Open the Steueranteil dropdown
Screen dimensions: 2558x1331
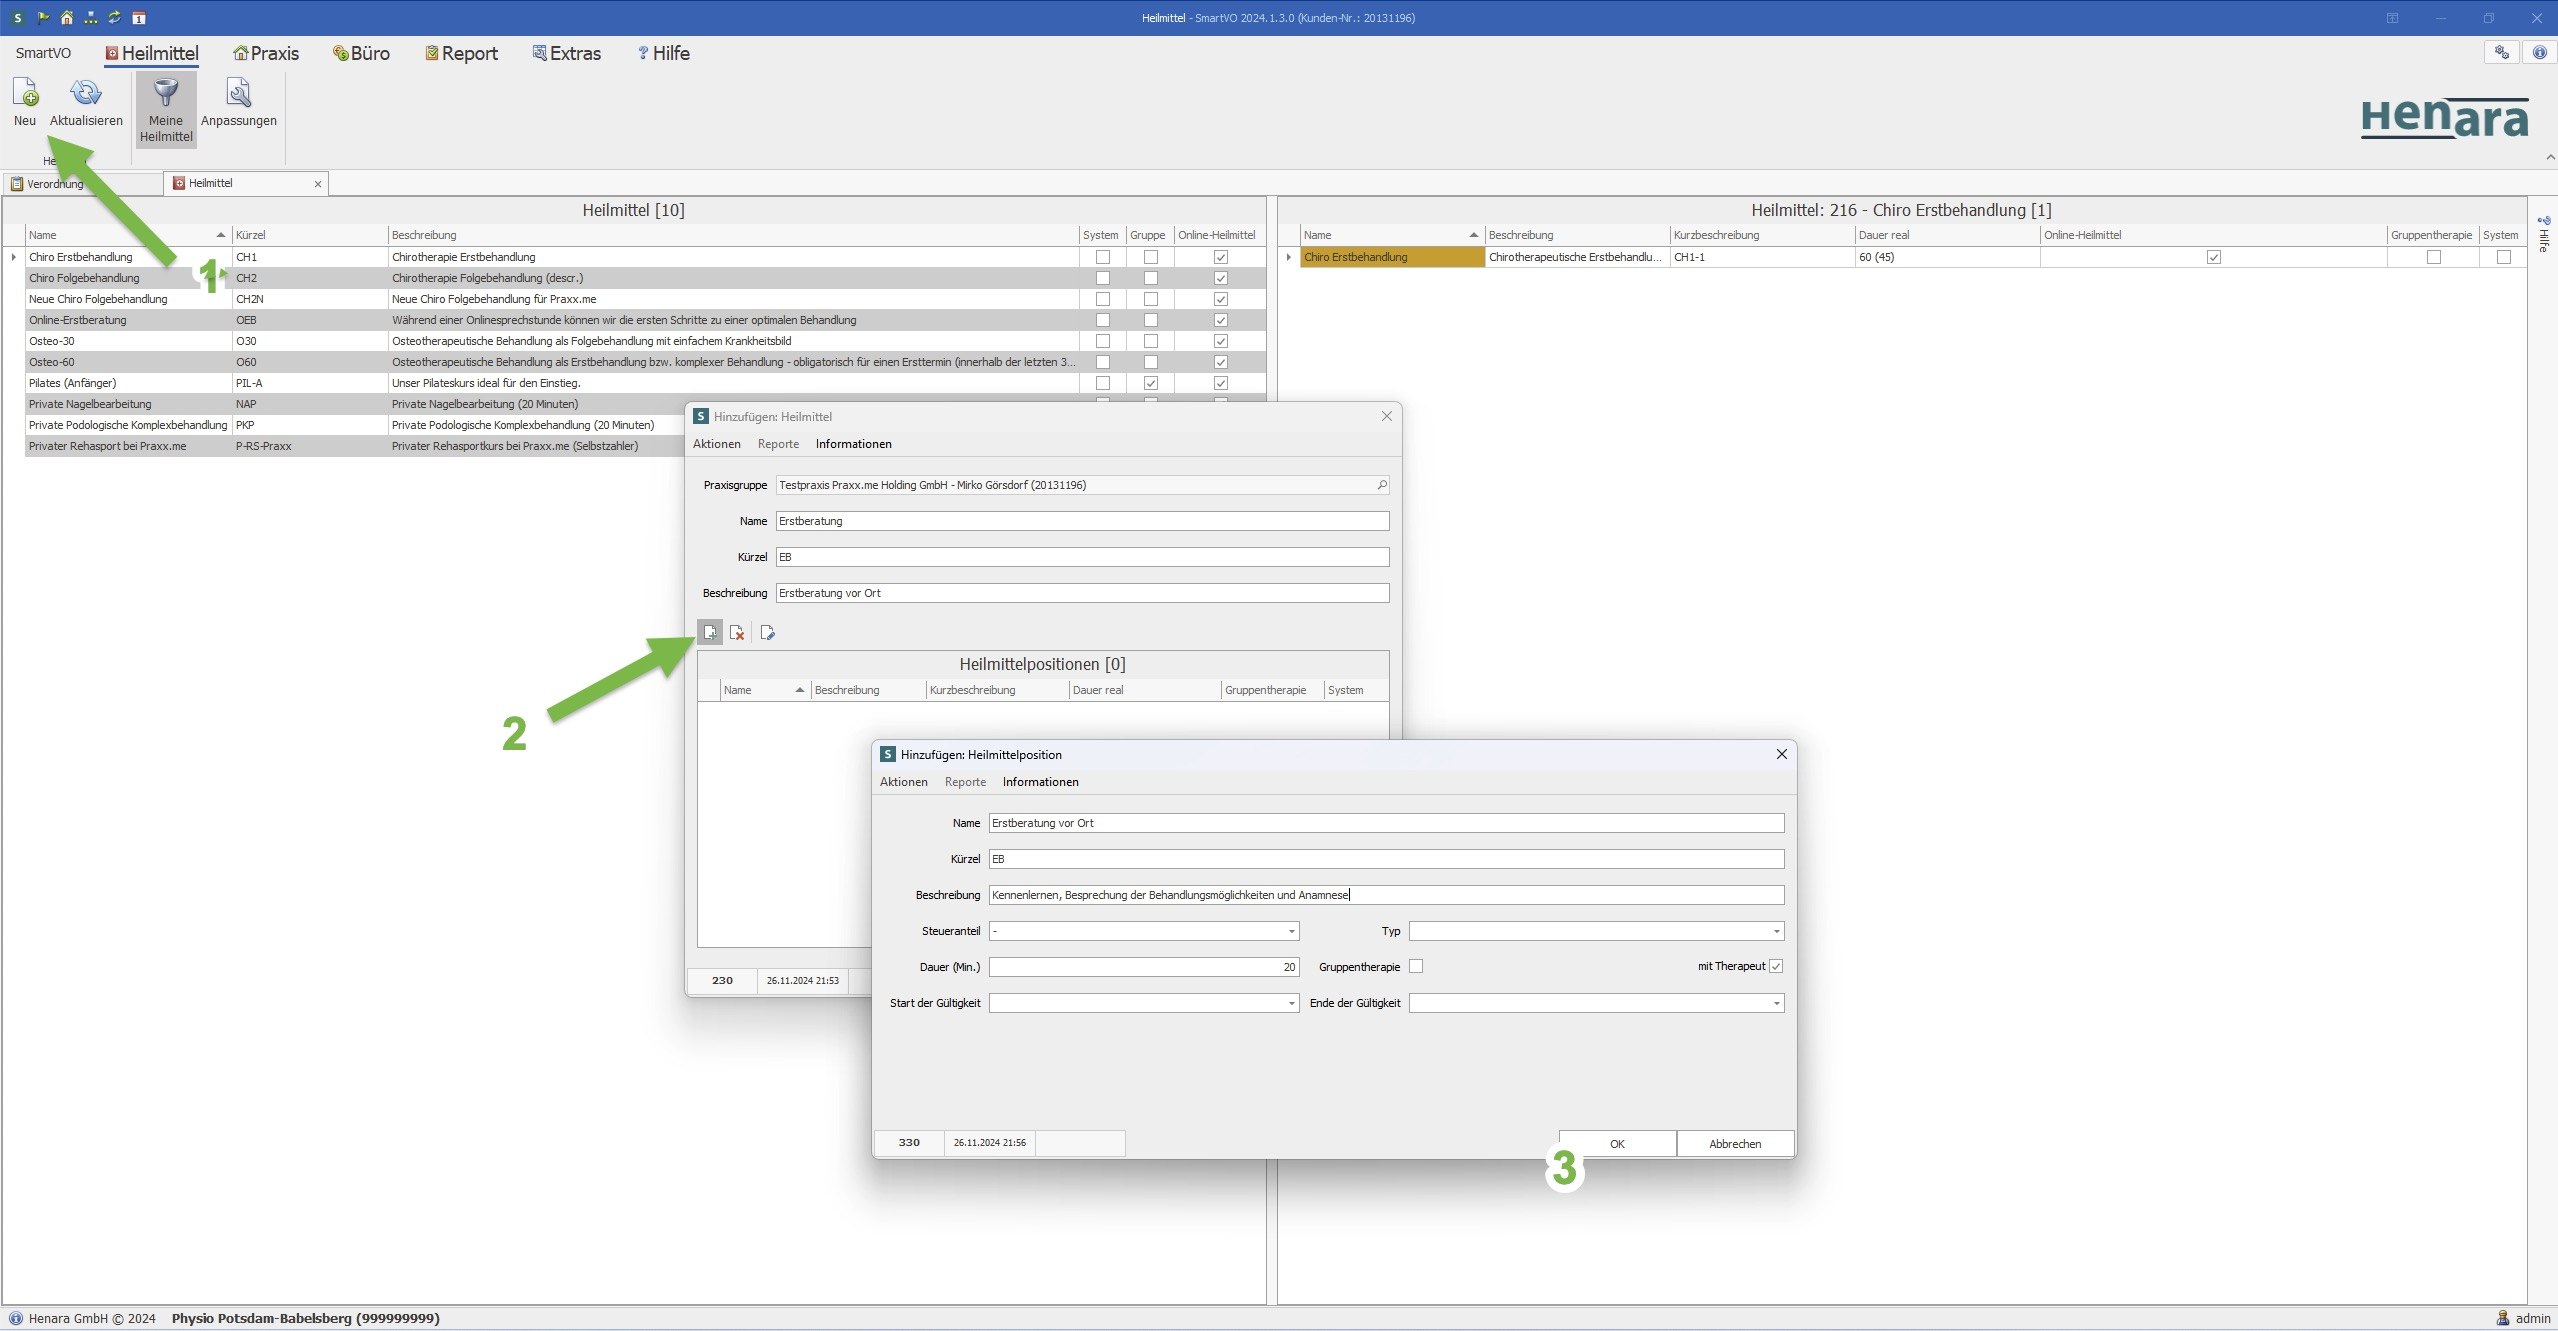1291,931
